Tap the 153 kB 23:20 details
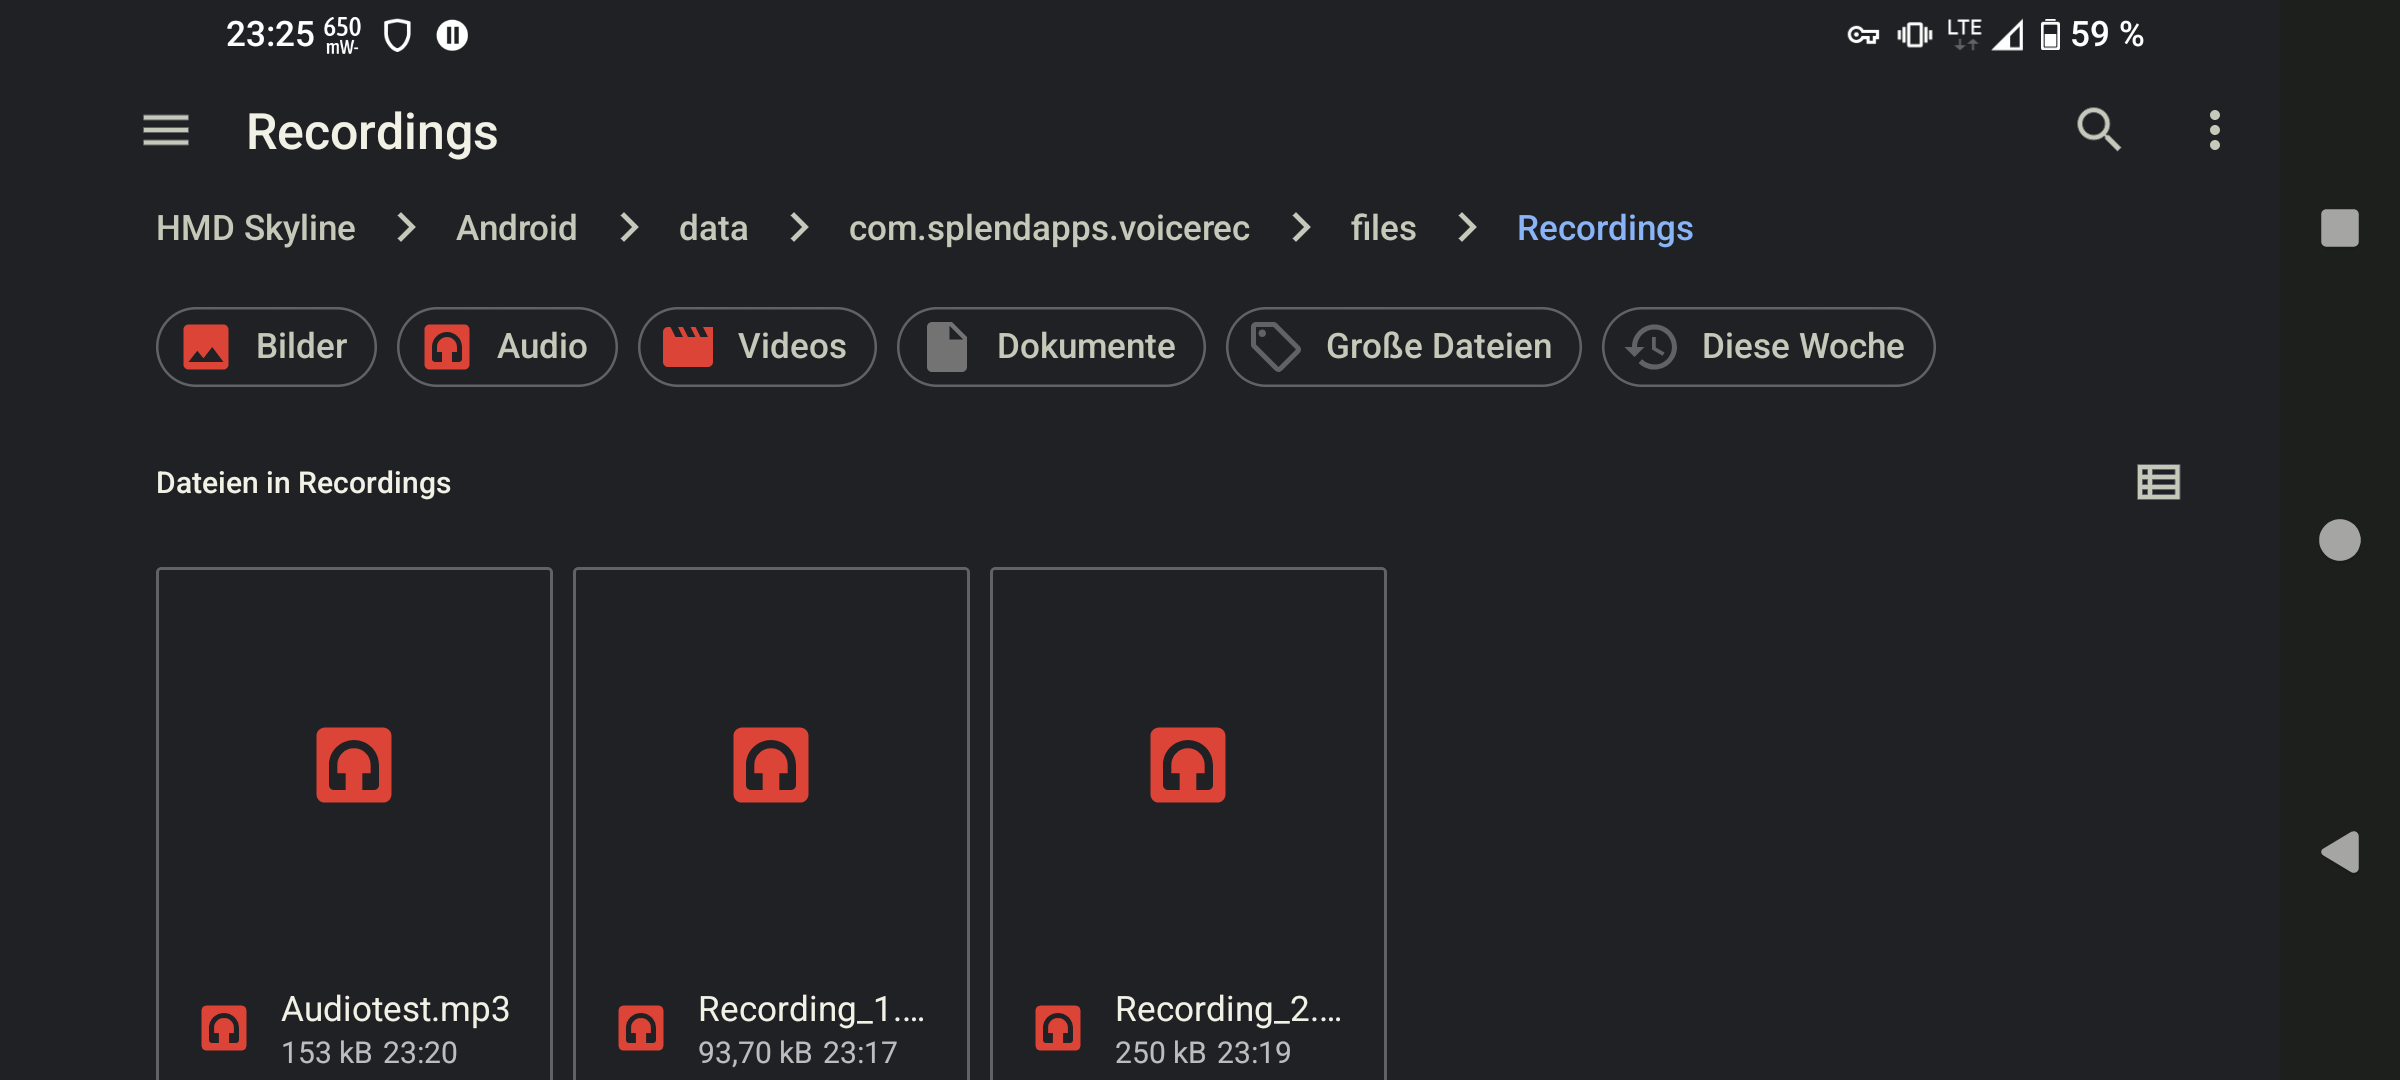The height and width of the screenshot is (1080, 2400). [369, 1053]
